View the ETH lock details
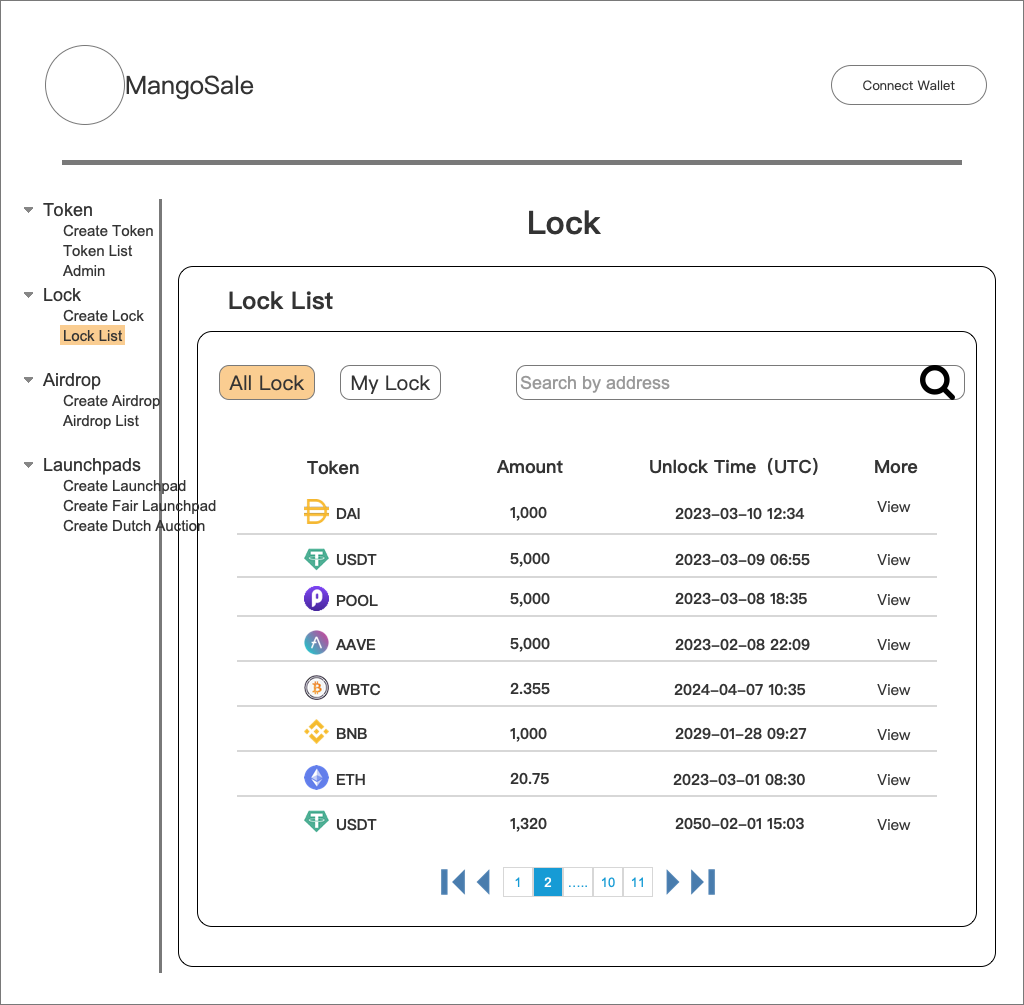1024x1005 pixels. click(893, 780)
